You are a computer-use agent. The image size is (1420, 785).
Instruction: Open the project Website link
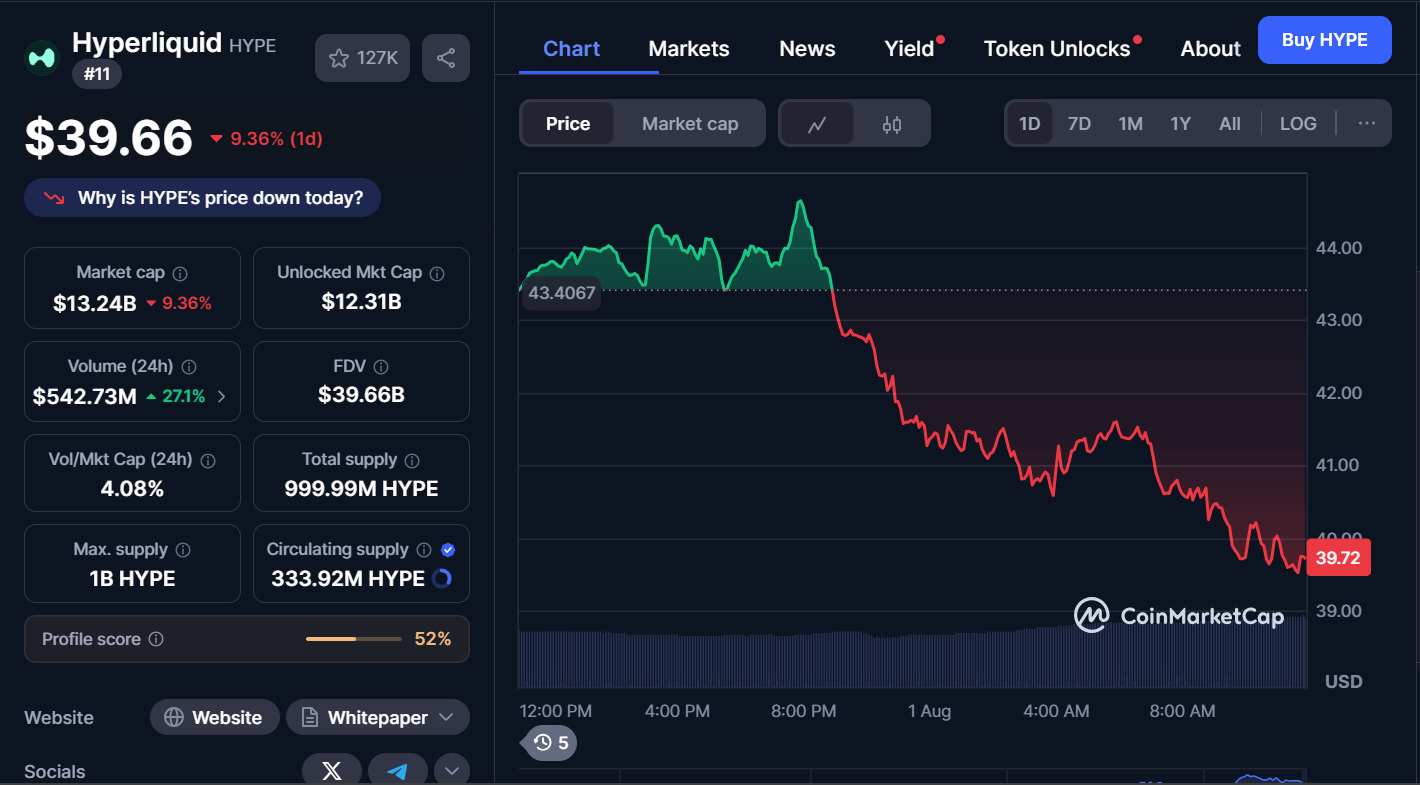(215, 718)
